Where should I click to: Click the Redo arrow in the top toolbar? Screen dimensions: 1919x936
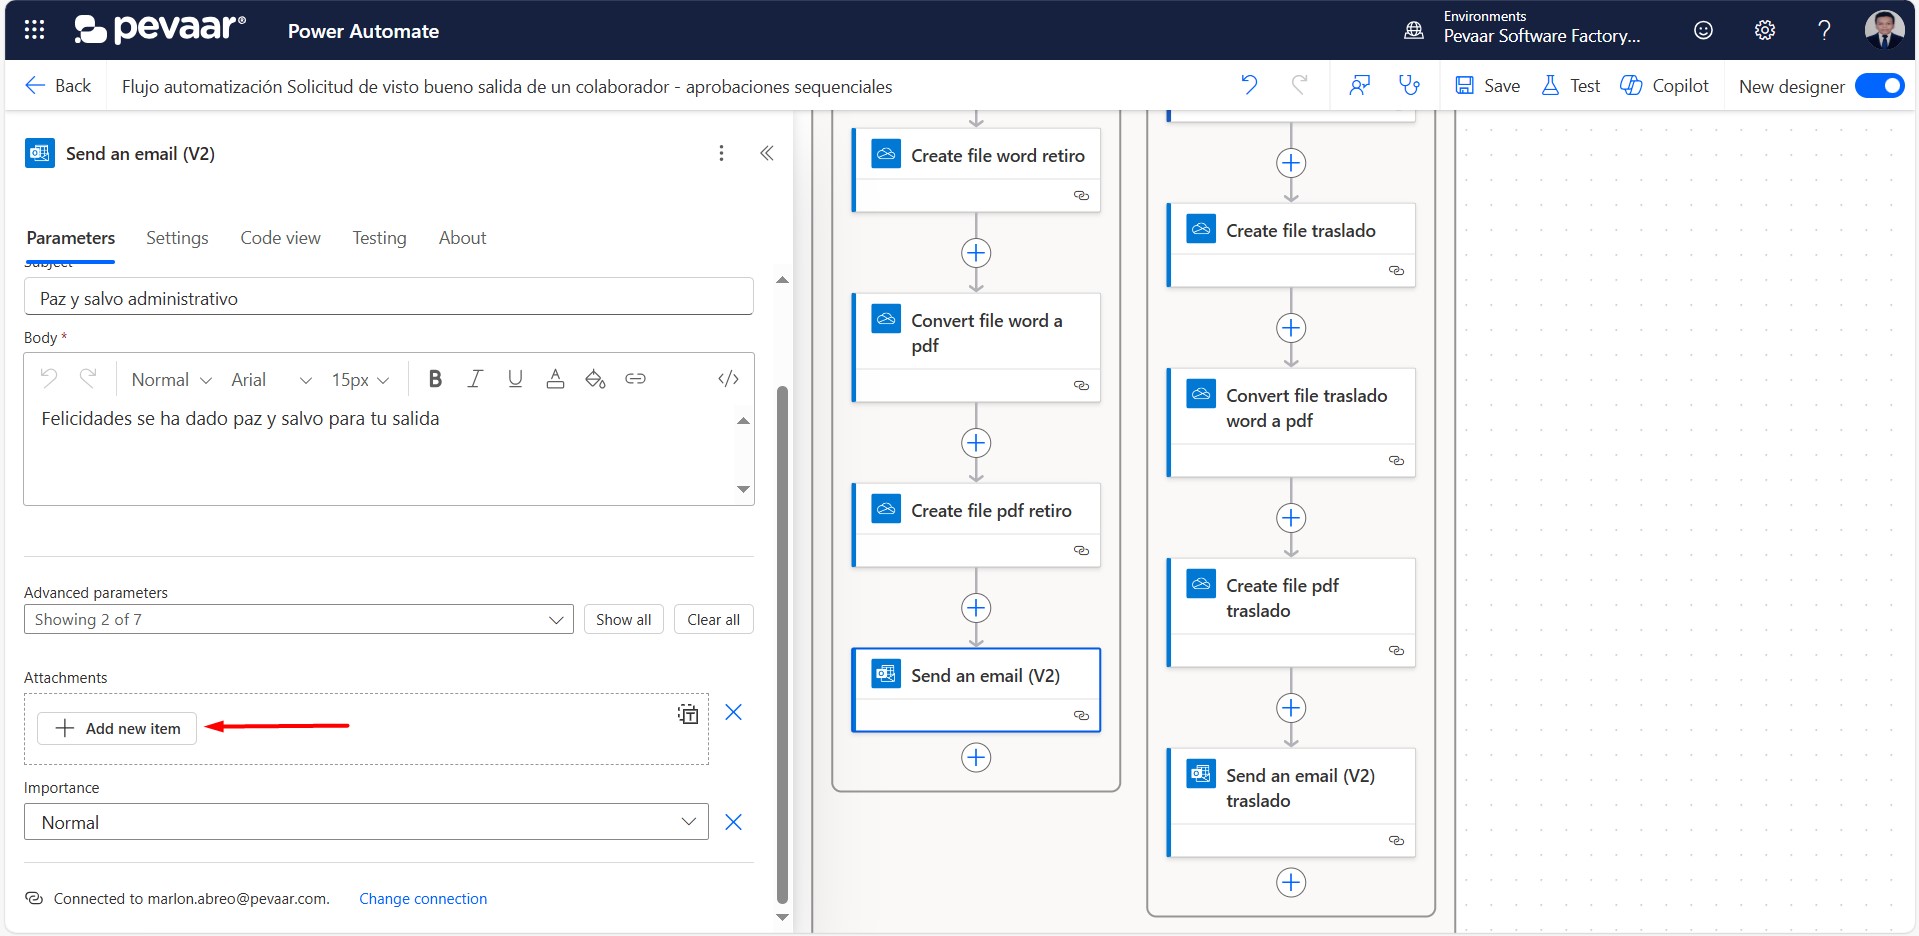1299,85
